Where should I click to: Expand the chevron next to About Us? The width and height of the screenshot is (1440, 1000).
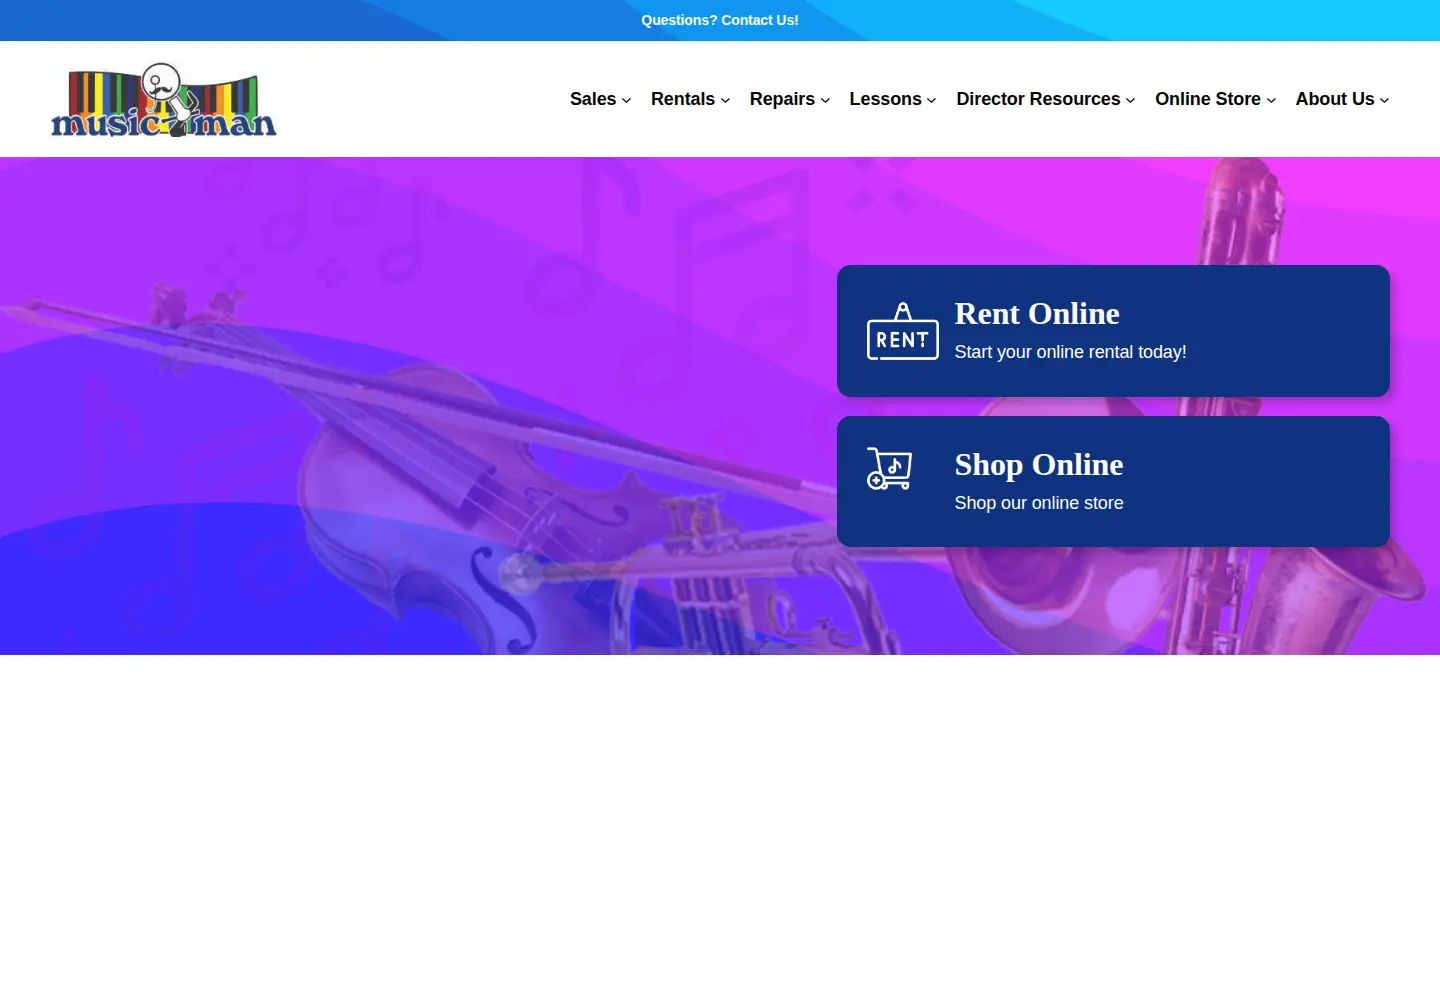(1384, 100)
